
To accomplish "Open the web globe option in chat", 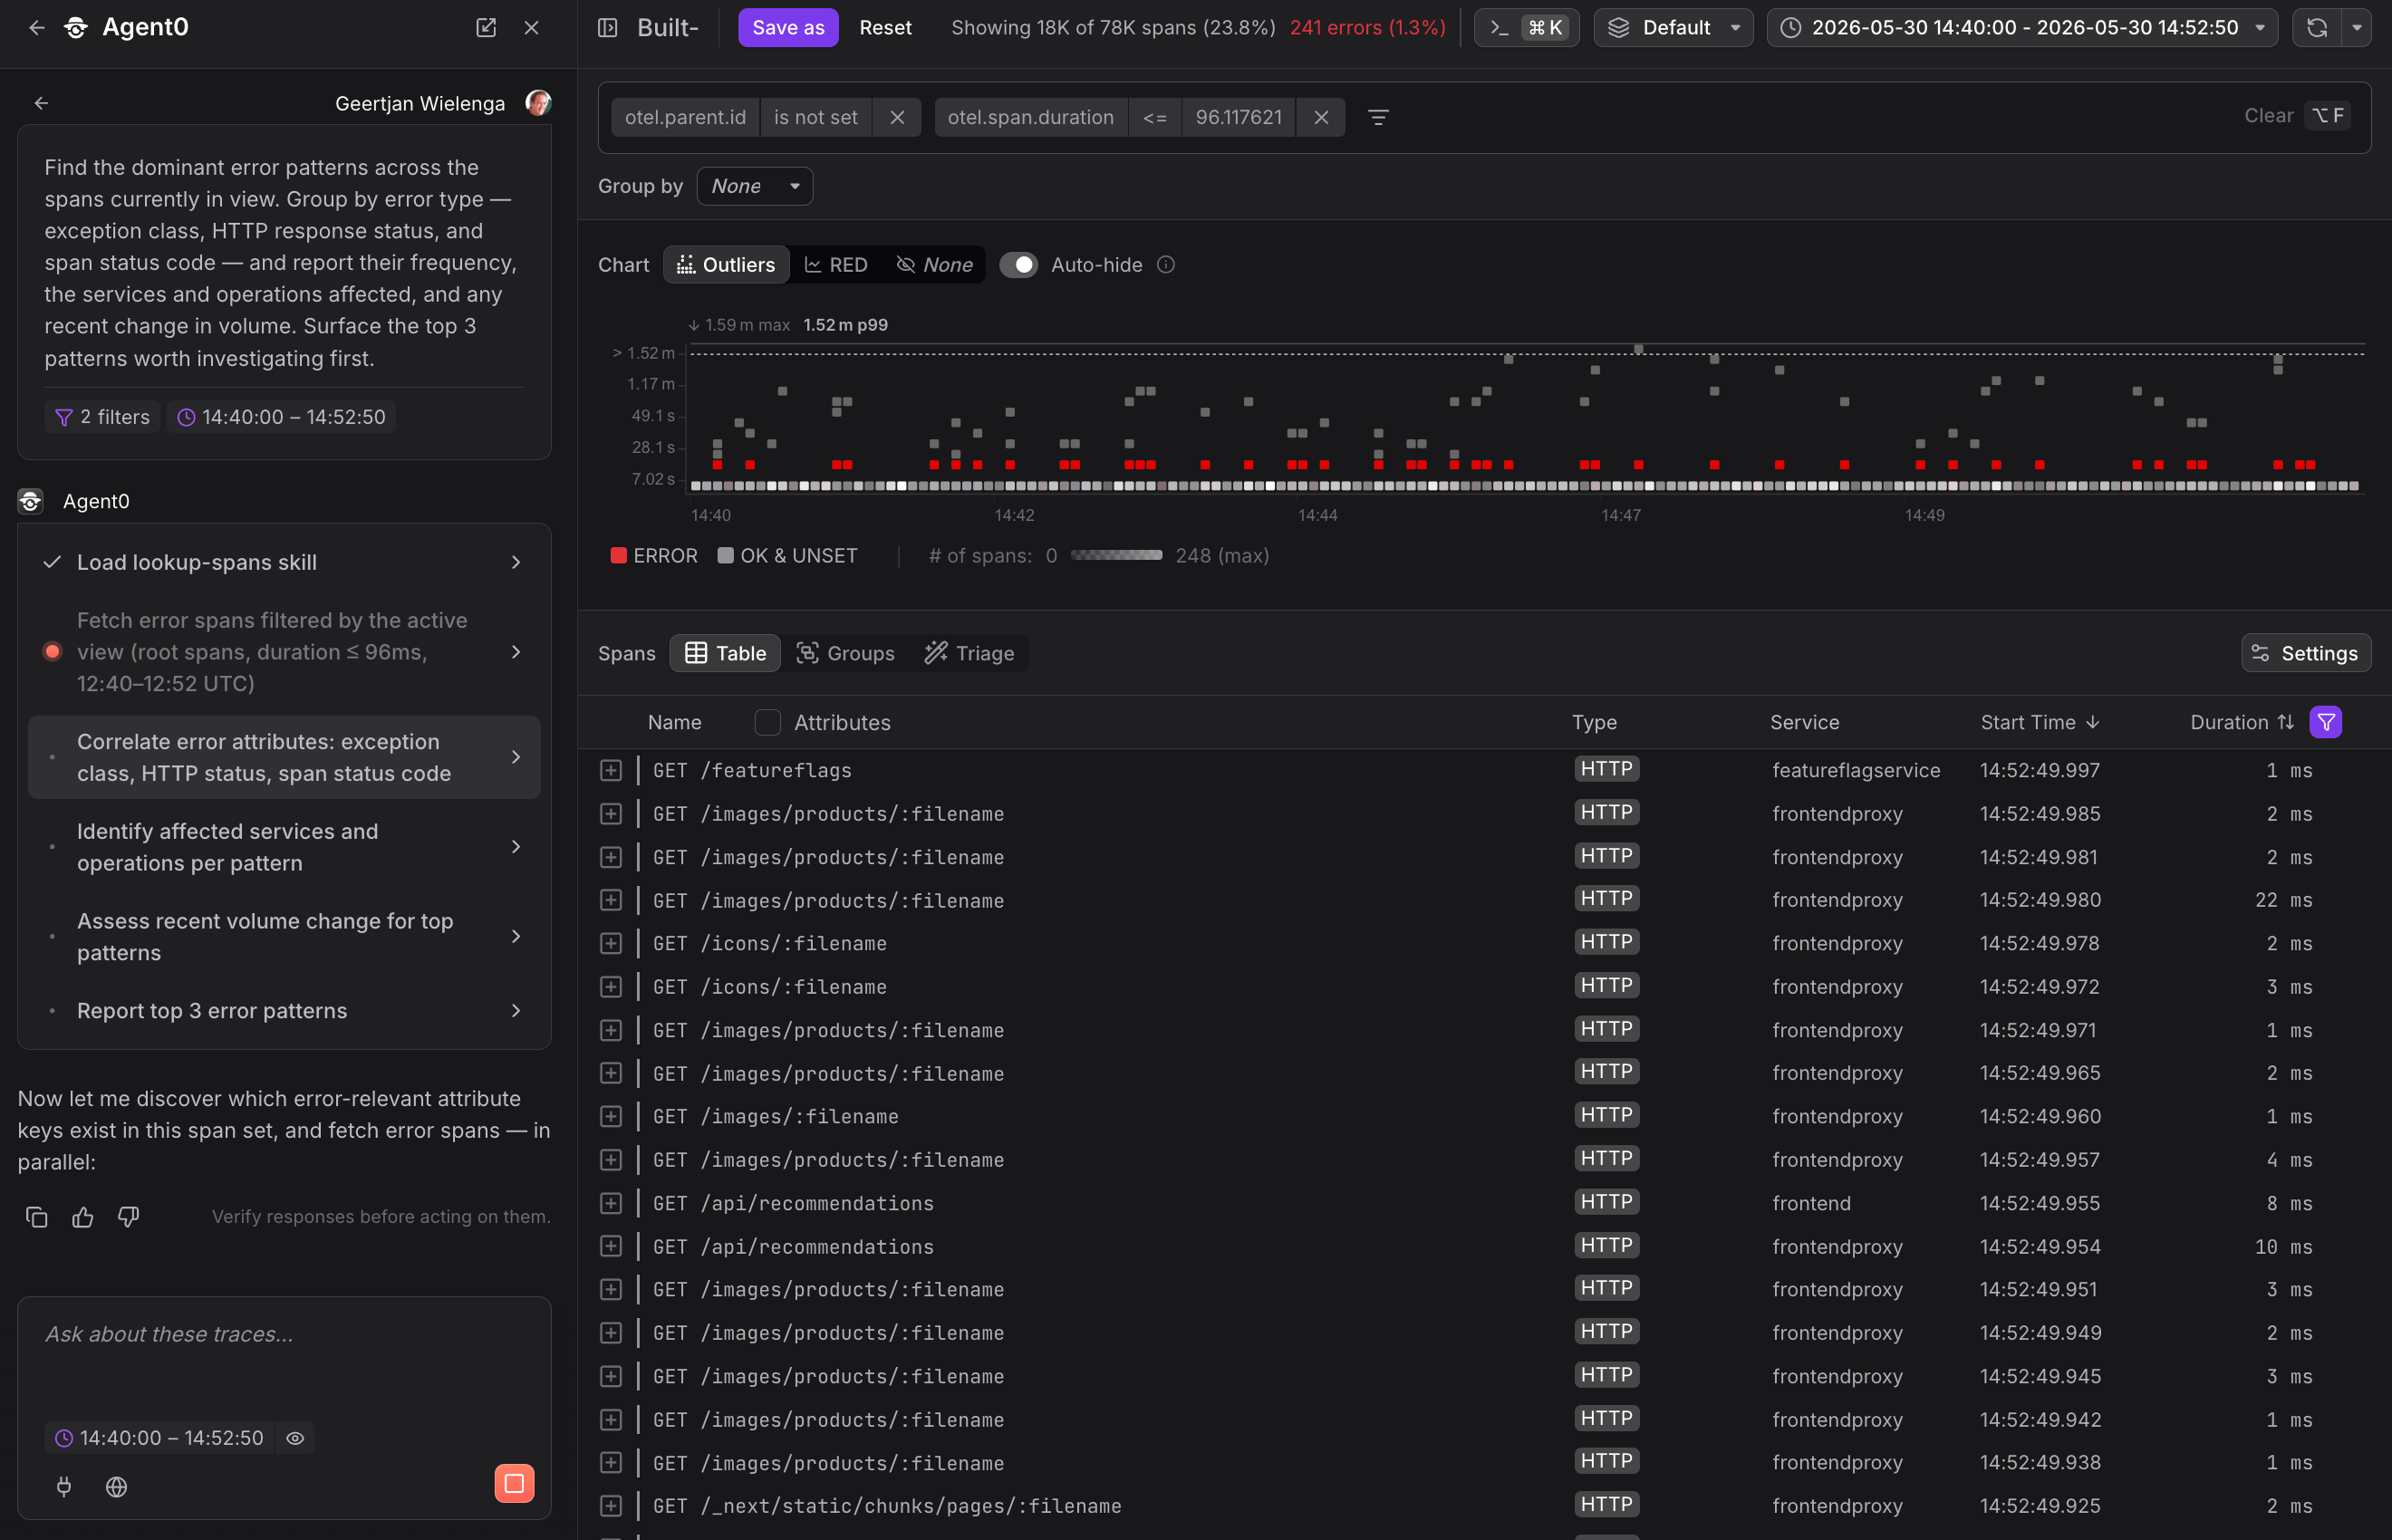I will [x=116, y=1487].
